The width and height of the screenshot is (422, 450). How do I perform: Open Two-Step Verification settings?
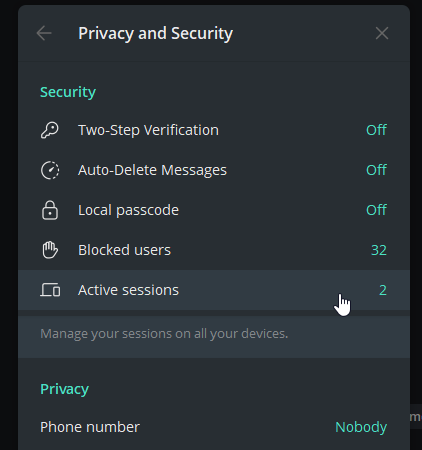(x=214, y=130)
